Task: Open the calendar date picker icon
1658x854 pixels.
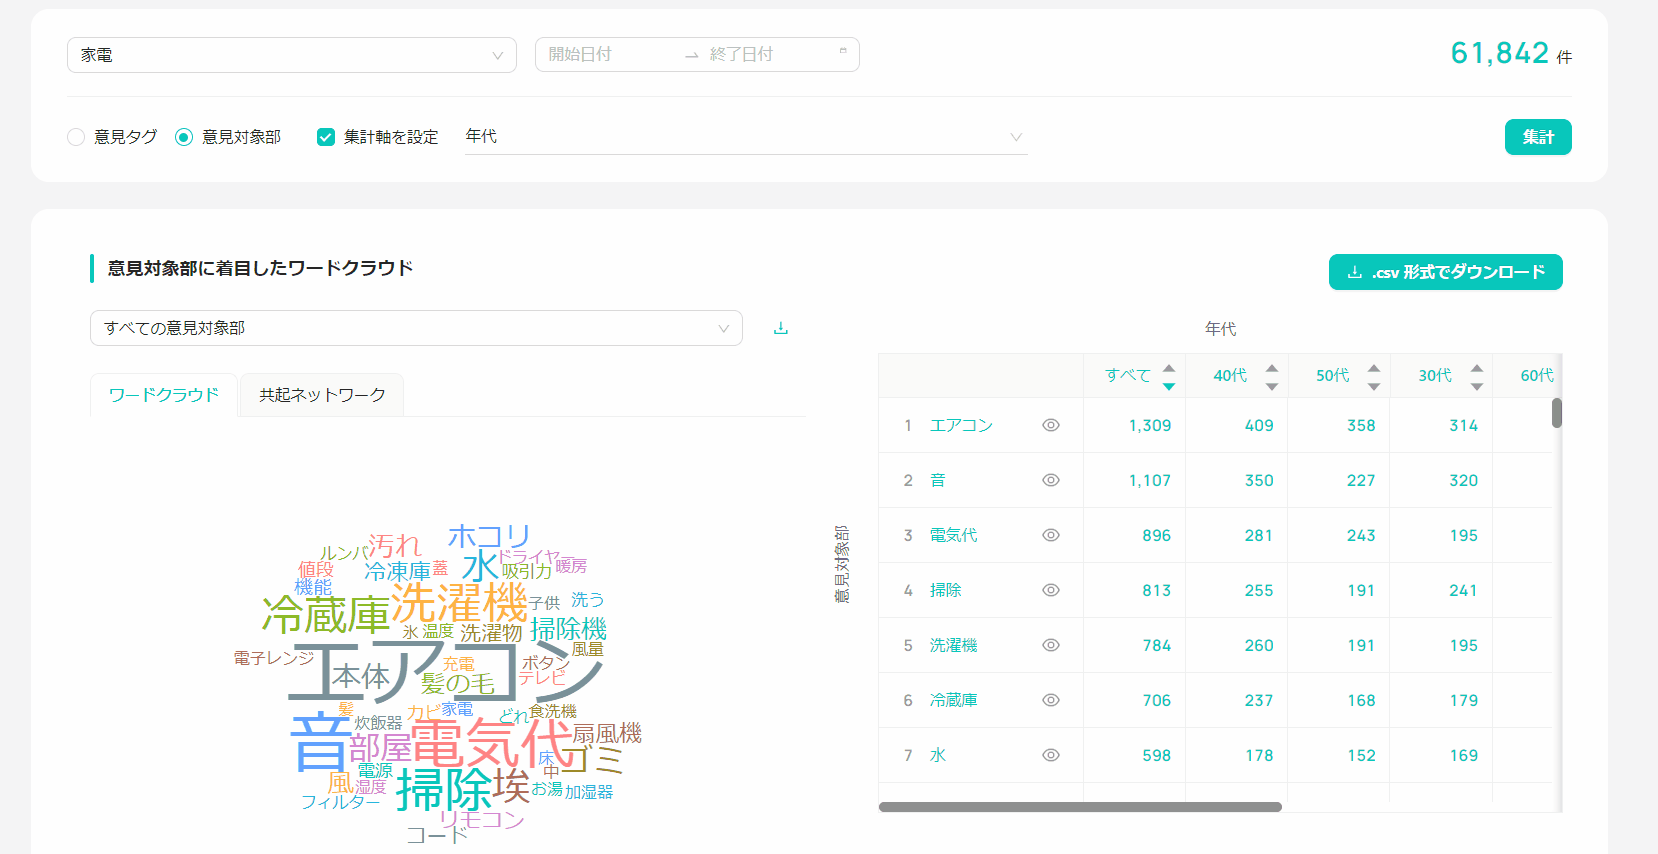Action: 843,53
